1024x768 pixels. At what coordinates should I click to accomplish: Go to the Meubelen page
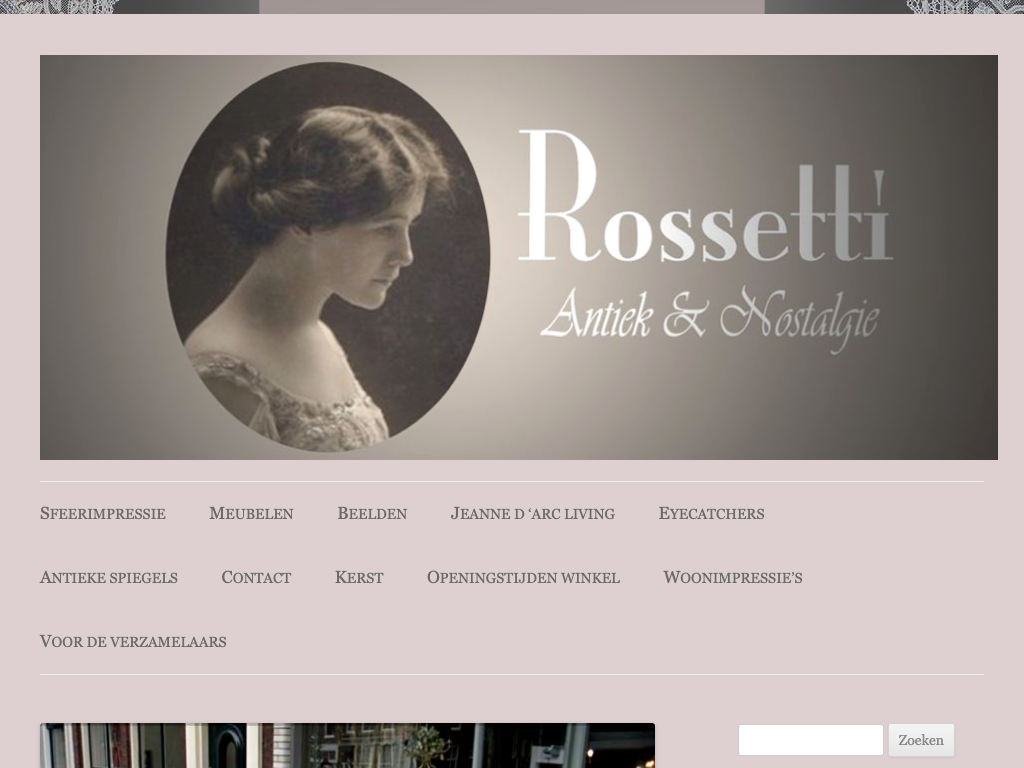[251, 513]
